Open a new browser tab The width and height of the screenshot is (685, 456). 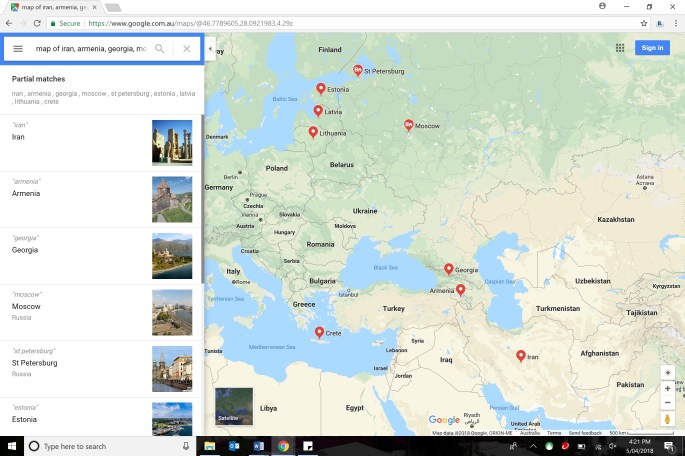pyautogui.click(x=113, y=7)
